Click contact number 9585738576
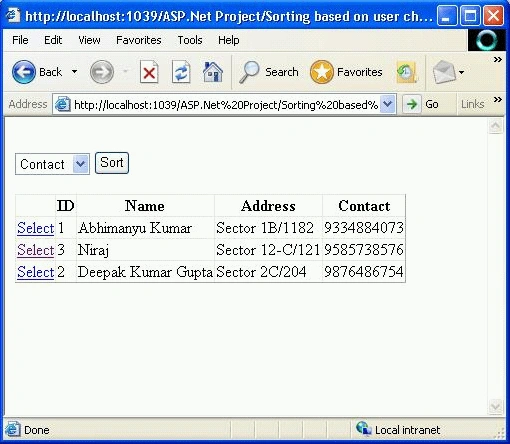The height and width of the screenshot is (444, 510). coord(364,250)
